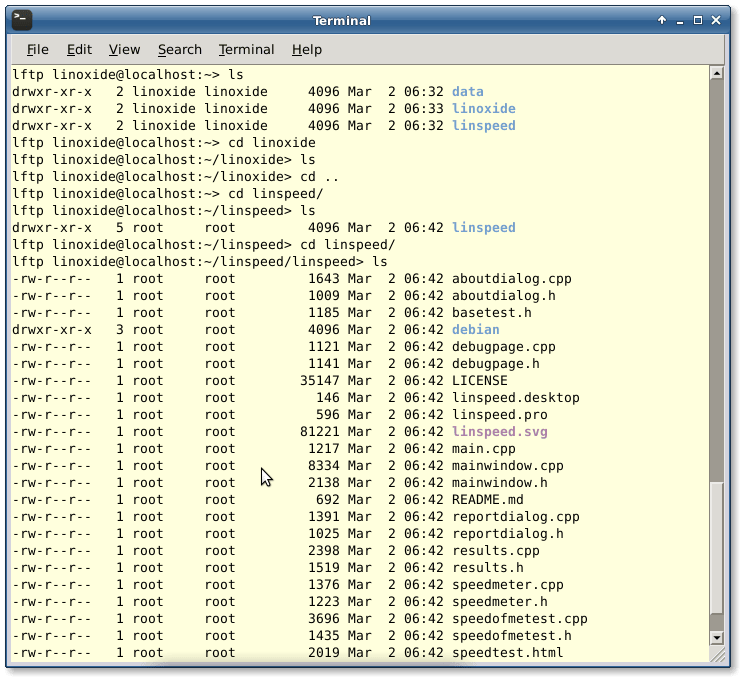This screenshot has height=677, width=740.
Task: Open the Terminal menu
Action: tap(246, 49)
